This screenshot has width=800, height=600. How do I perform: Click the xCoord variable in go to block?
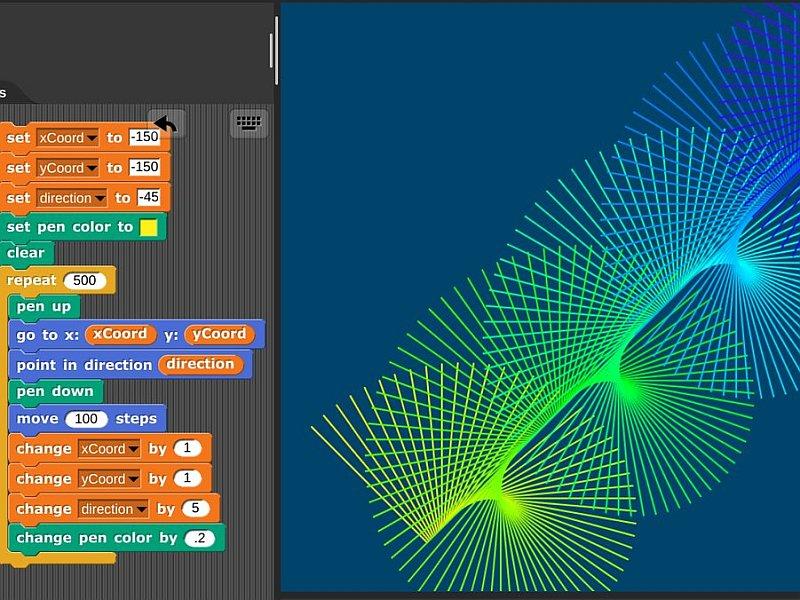[120, 334]
